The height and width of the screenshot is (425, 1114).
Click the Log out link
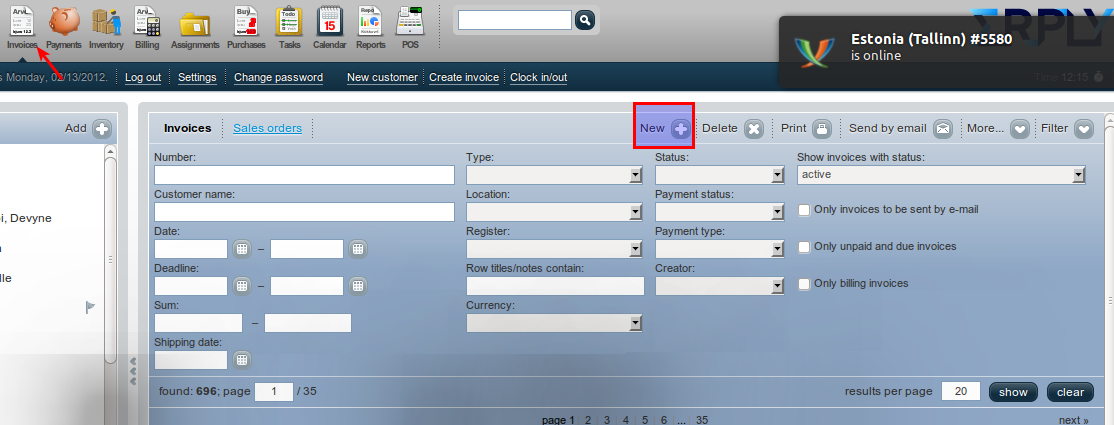click(143, 77)
